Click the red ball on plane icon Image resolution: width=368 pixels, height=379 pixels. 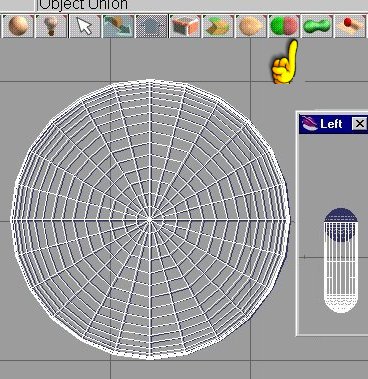tap(350, 26)
